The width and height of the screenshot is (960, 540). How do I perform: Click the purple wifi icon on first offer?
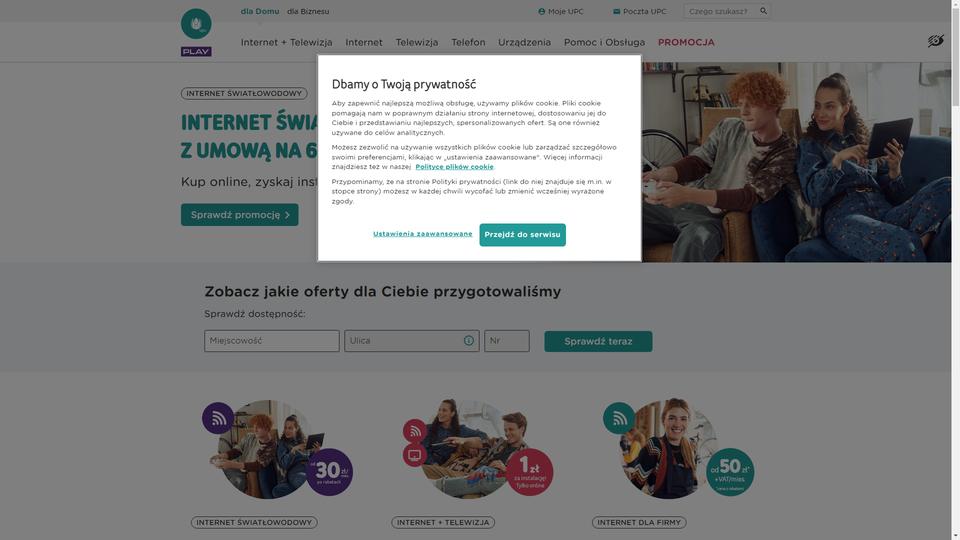218,418
